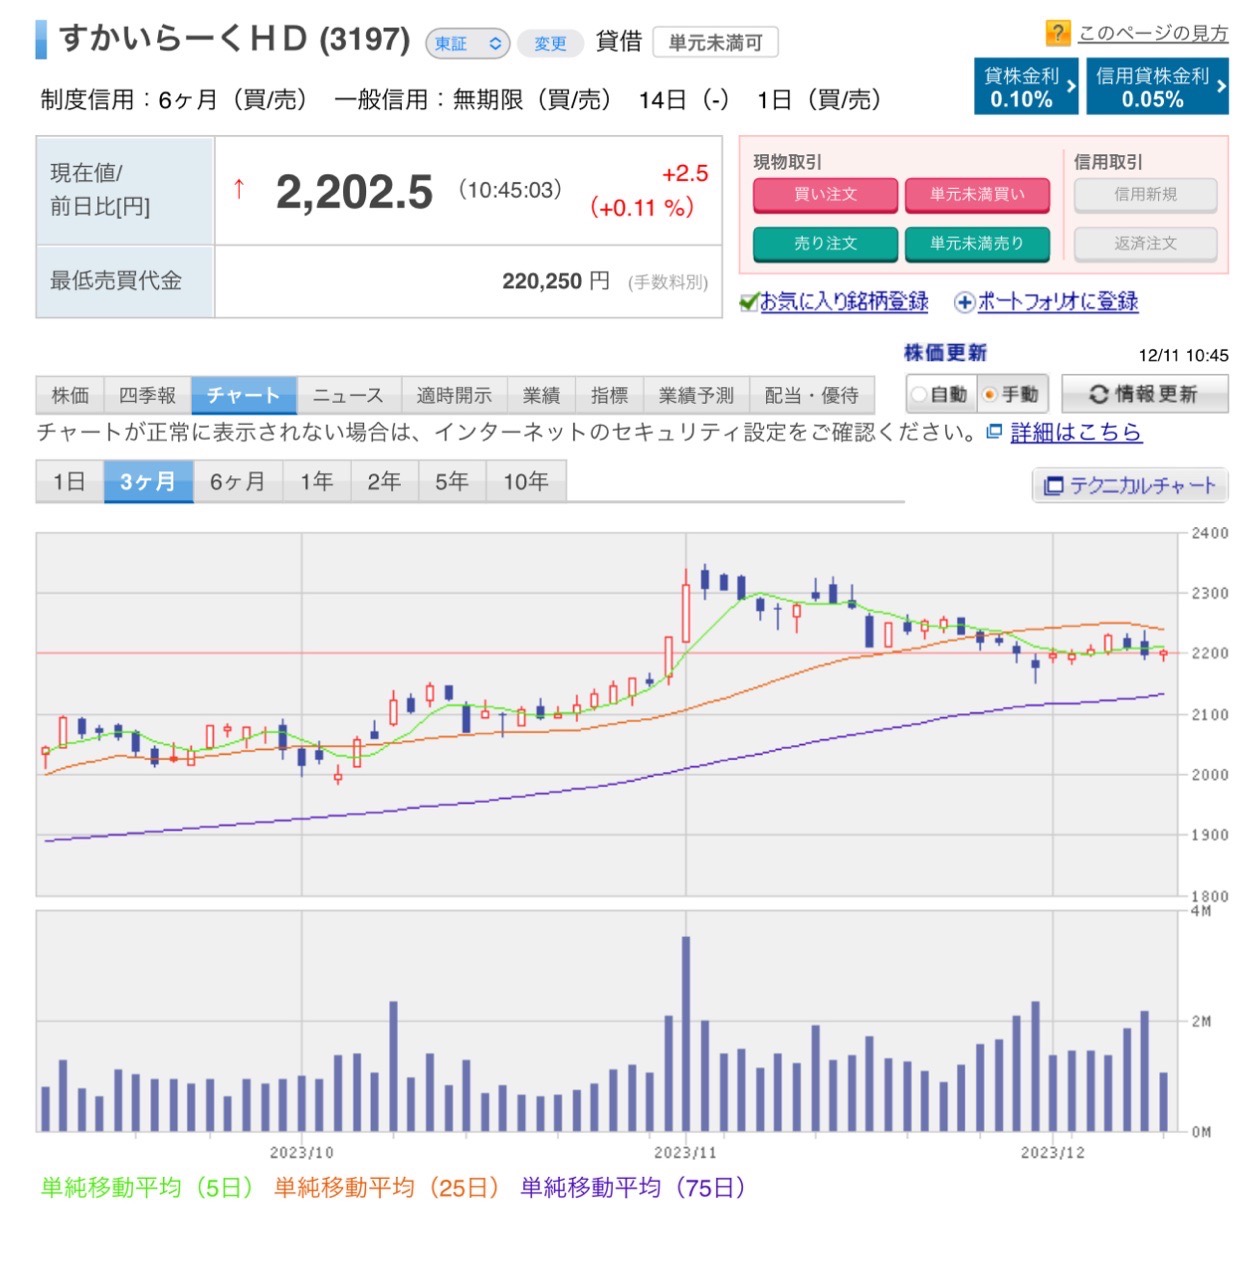
Task: Expand the 信用貸株金利 0.05% arrow button
Action: [1157, 87]
